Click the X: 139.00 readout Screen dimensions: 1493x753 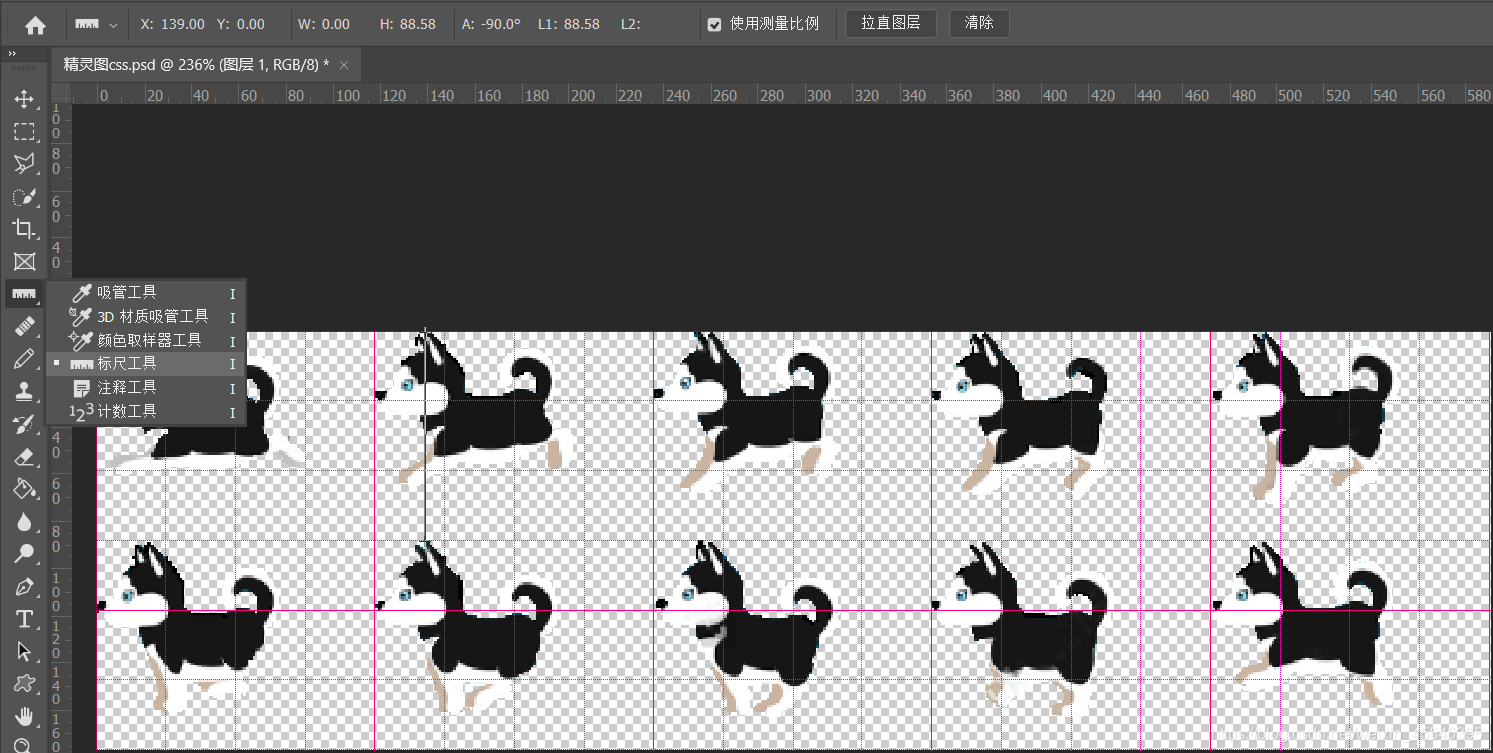coord(173,24)
